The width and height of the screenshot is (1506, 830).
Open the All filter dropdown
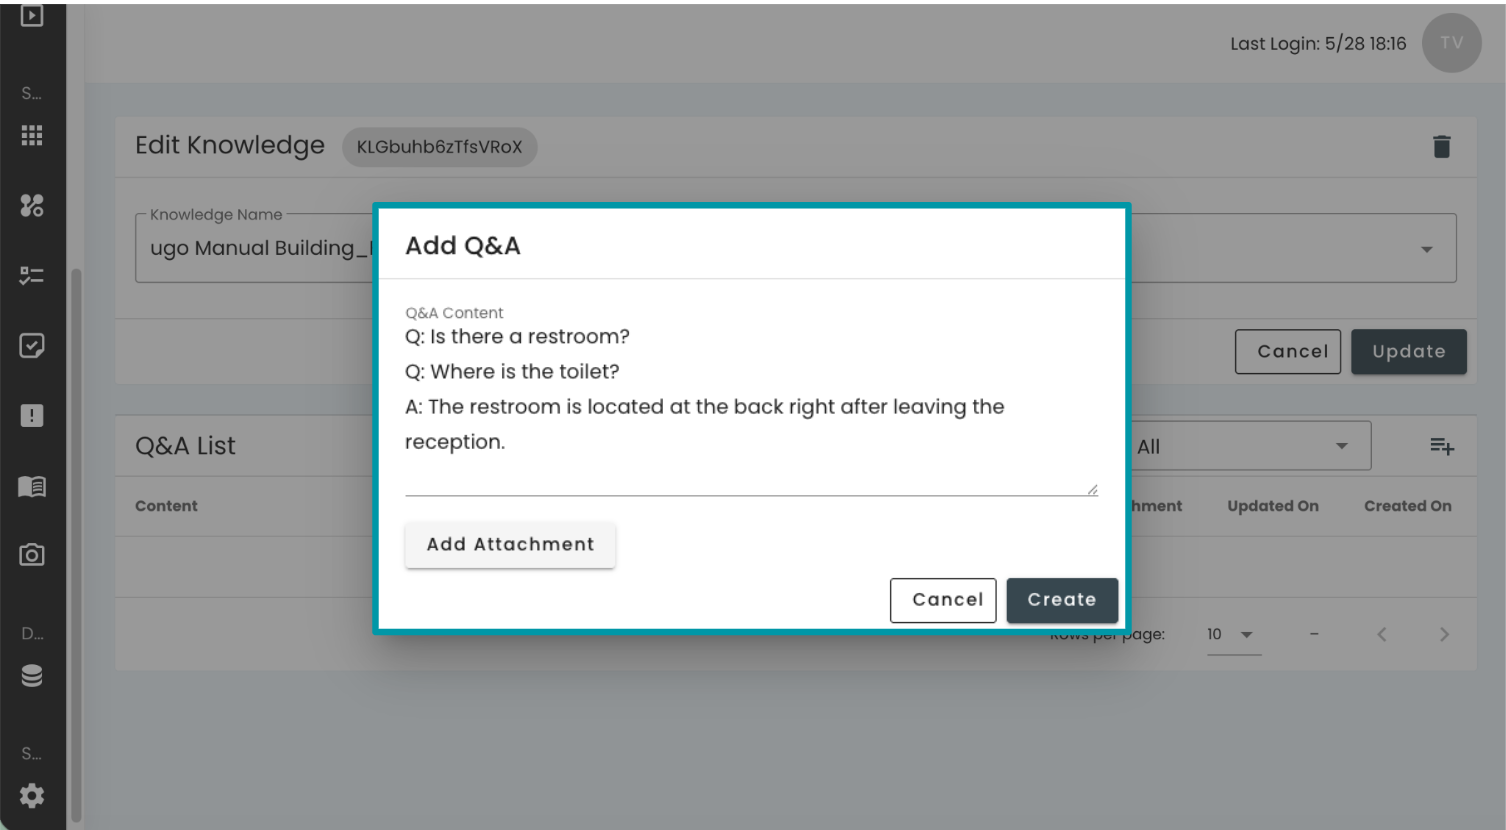pyautogui.click(x=1250, y=446)
